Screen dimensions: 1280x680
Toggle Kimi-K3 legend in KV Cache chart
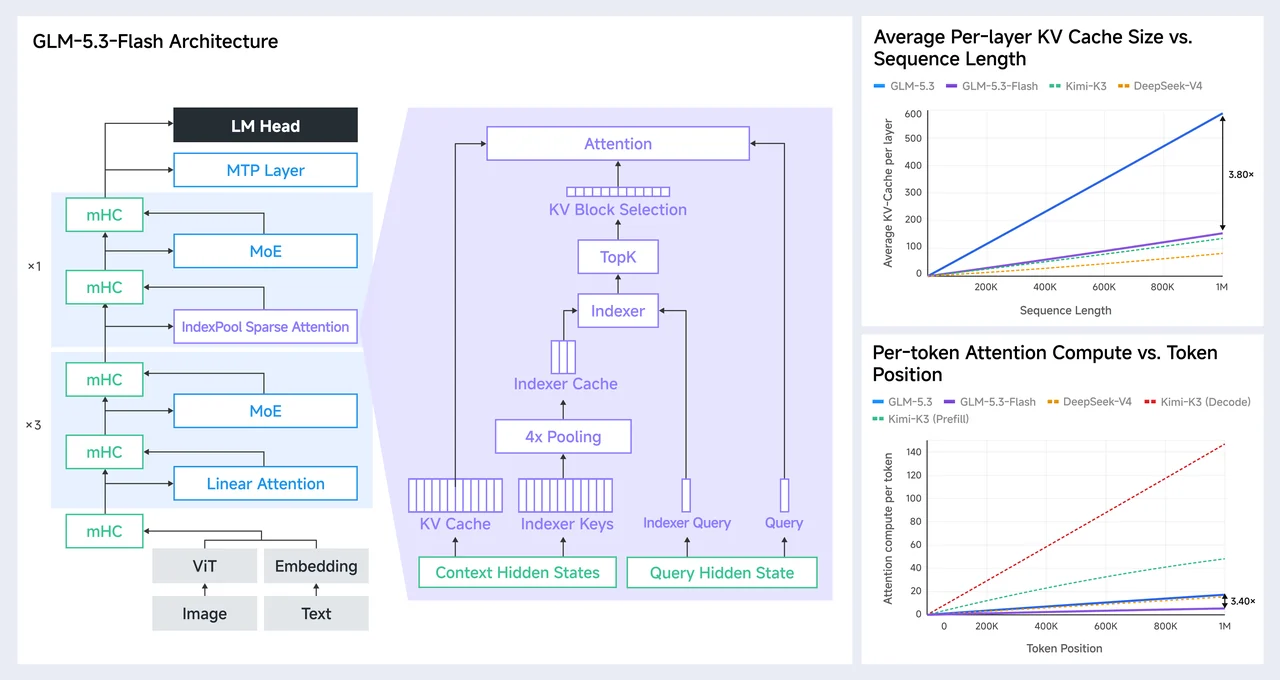click(x=1078, y=86)
